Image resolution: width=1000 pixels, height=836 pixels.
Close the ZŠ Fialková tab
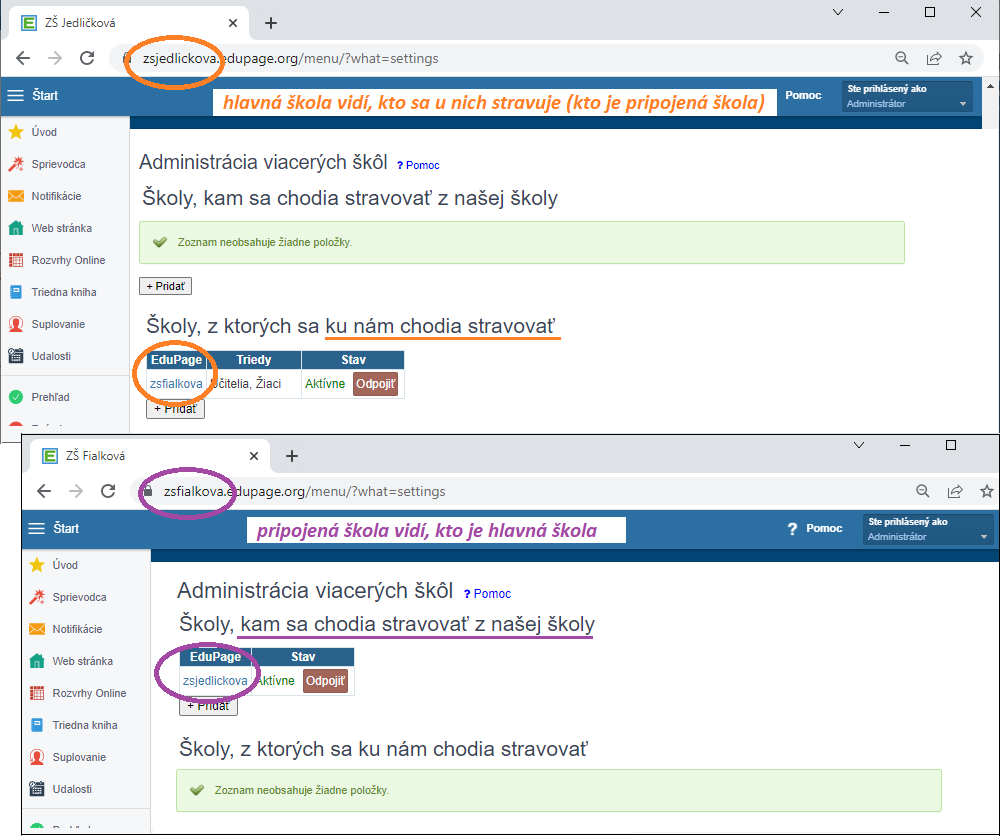point(254,456)
